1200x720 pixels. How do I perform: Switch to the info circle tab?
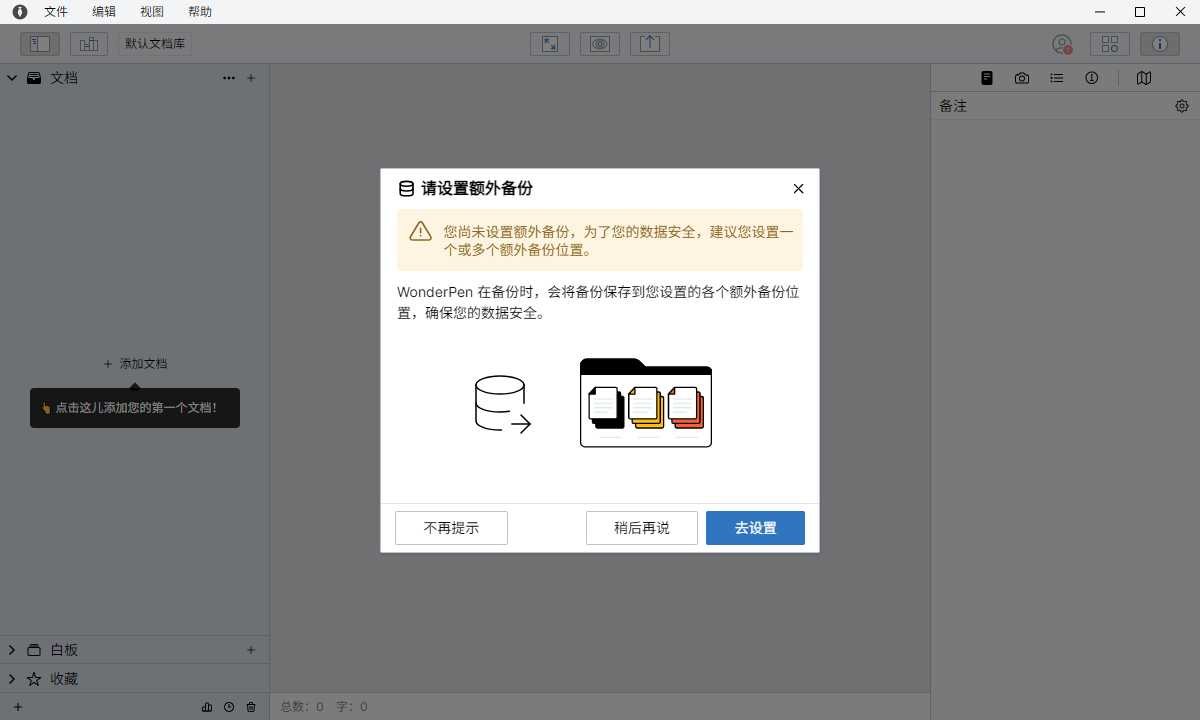1092,78
